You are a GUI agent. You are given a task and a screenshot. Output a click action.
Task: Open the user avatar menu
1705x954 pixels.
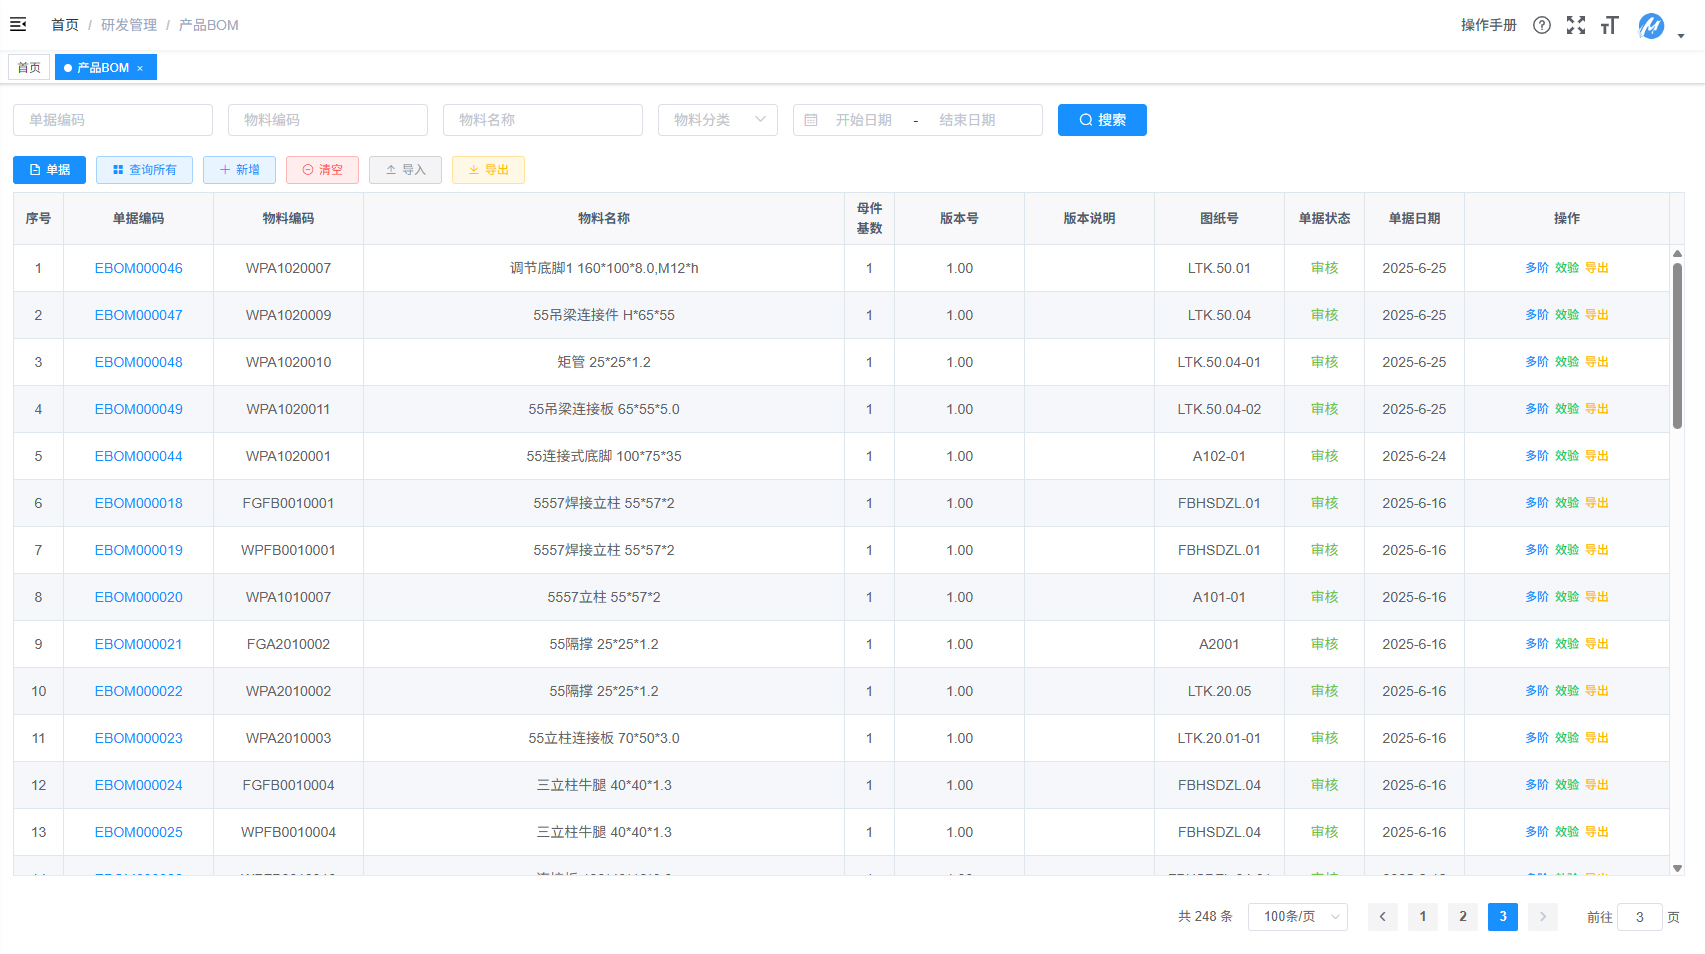pyautogui.click(x=1651, y=26)
